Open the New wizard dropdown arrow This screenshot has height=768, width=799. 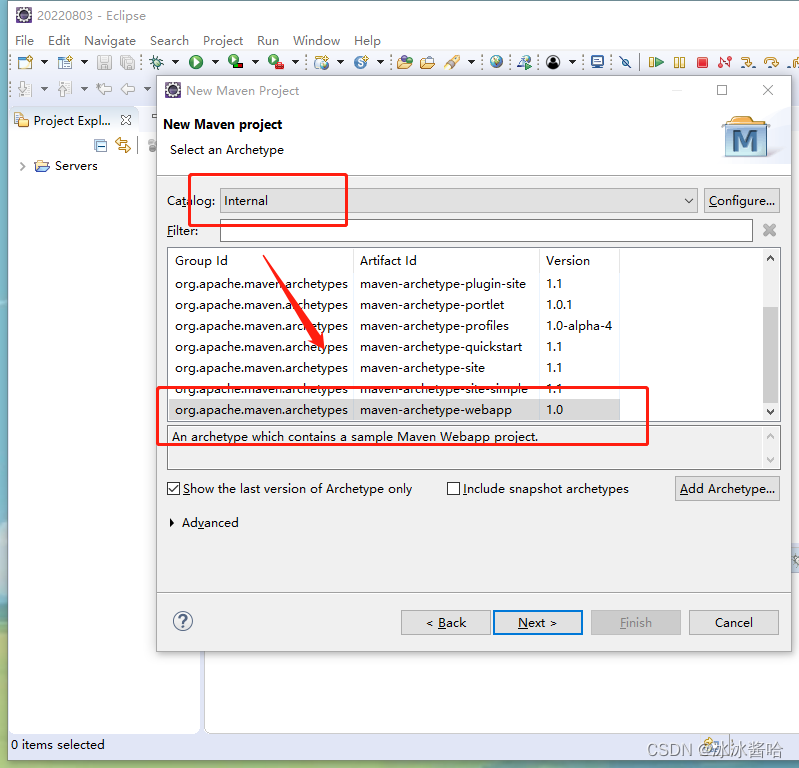(x=44, y=62)
